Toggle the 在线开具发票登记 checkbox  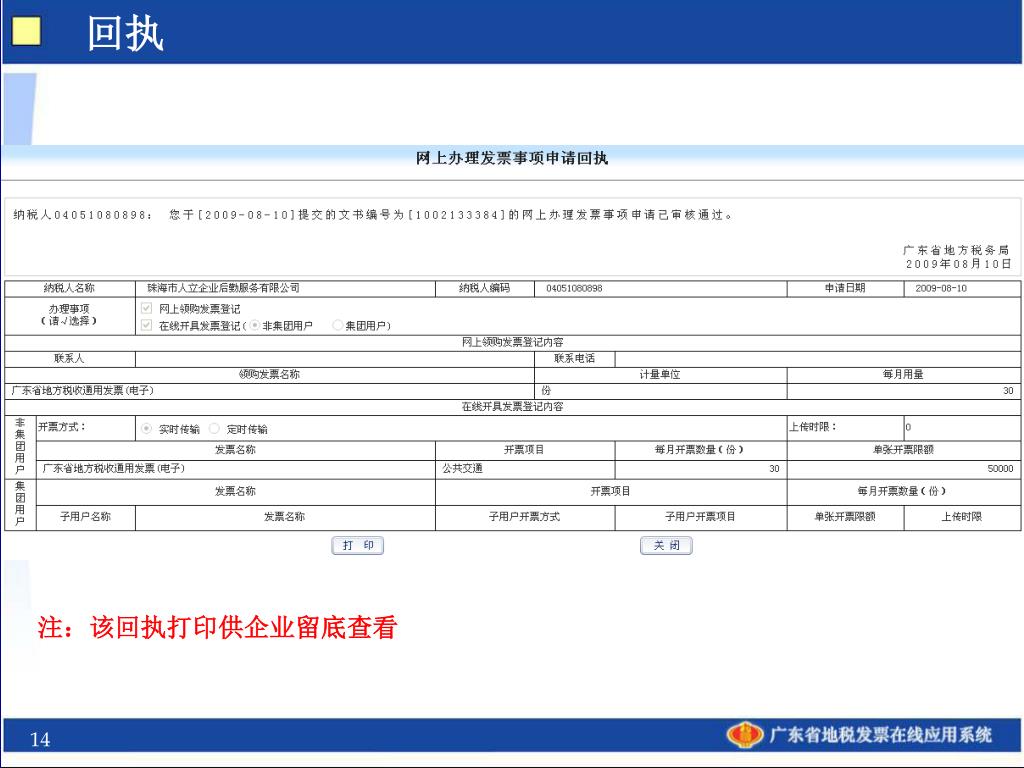[x=147, y=325]
